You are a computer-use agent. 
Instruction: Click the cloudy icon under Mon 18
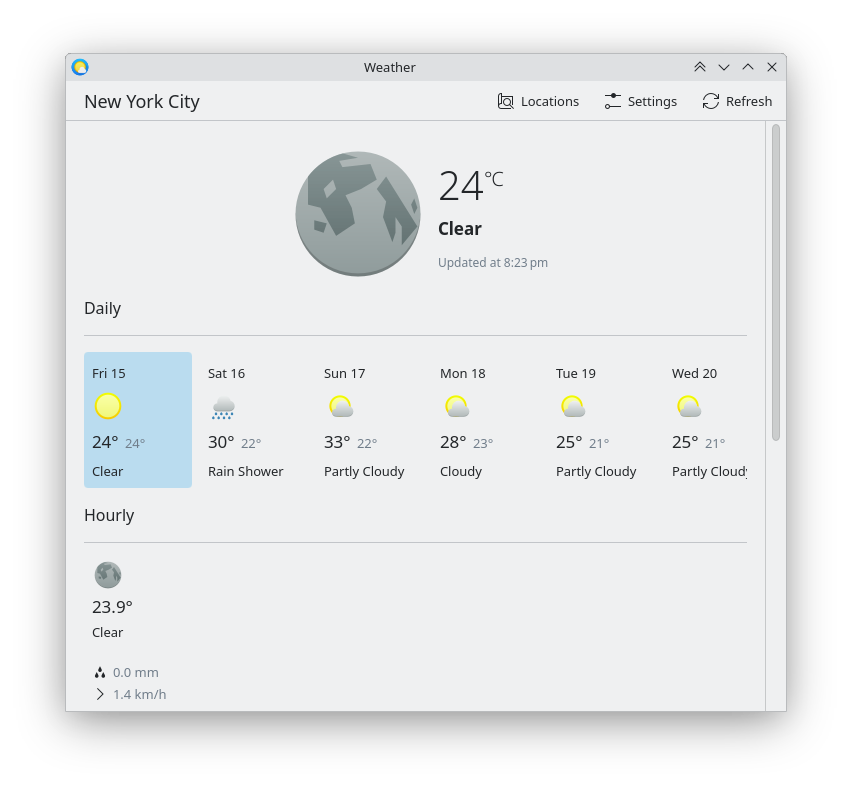pyautogui.click(x=457, y=406)
